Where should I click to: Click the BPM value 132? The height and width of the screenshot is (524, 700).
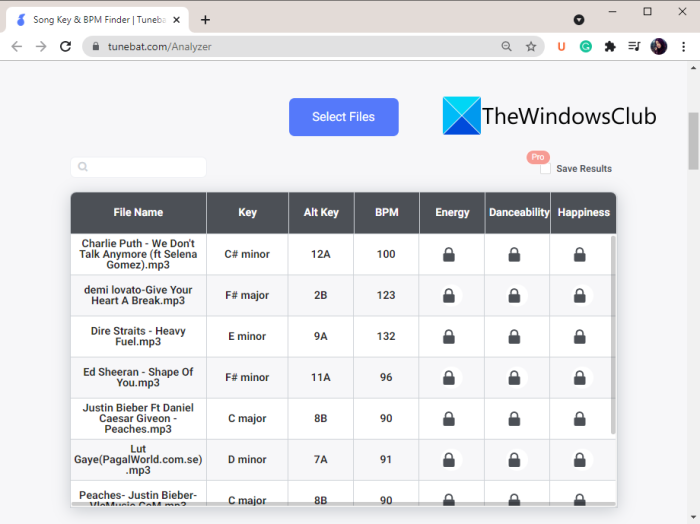[386, 337]
